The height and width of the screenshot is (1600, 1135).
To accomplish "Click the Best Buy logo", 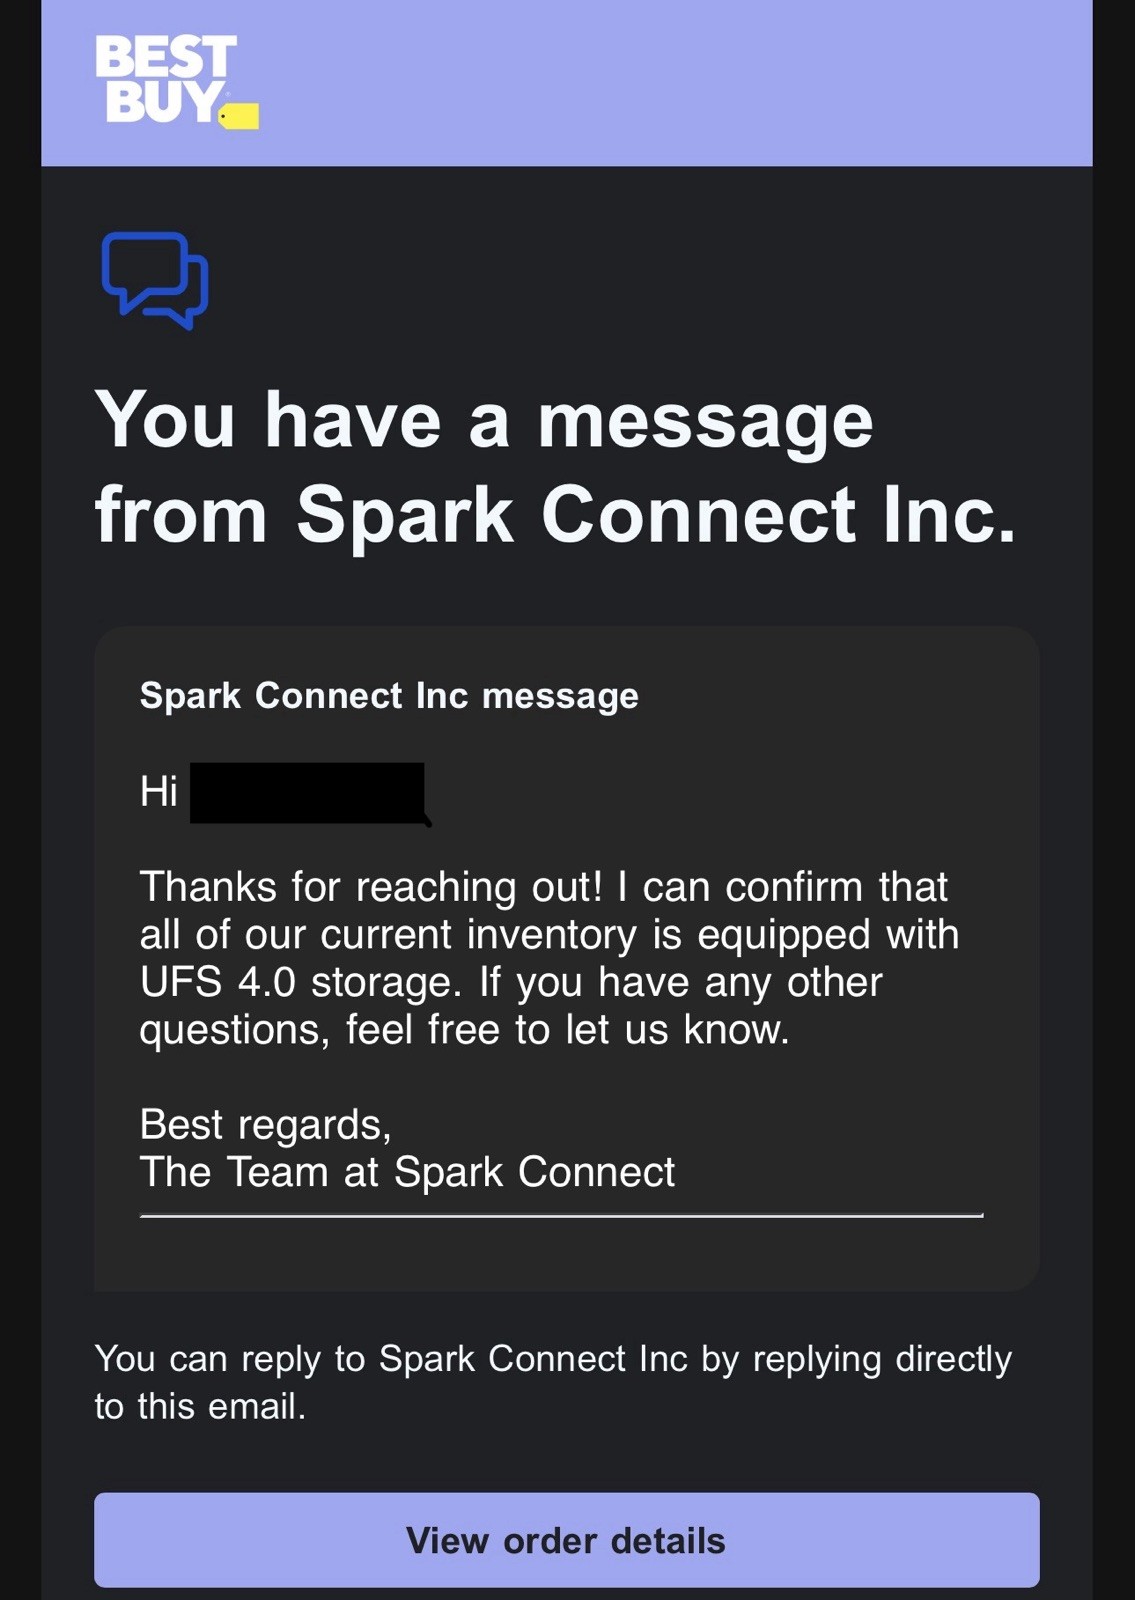I will point(177,82).
